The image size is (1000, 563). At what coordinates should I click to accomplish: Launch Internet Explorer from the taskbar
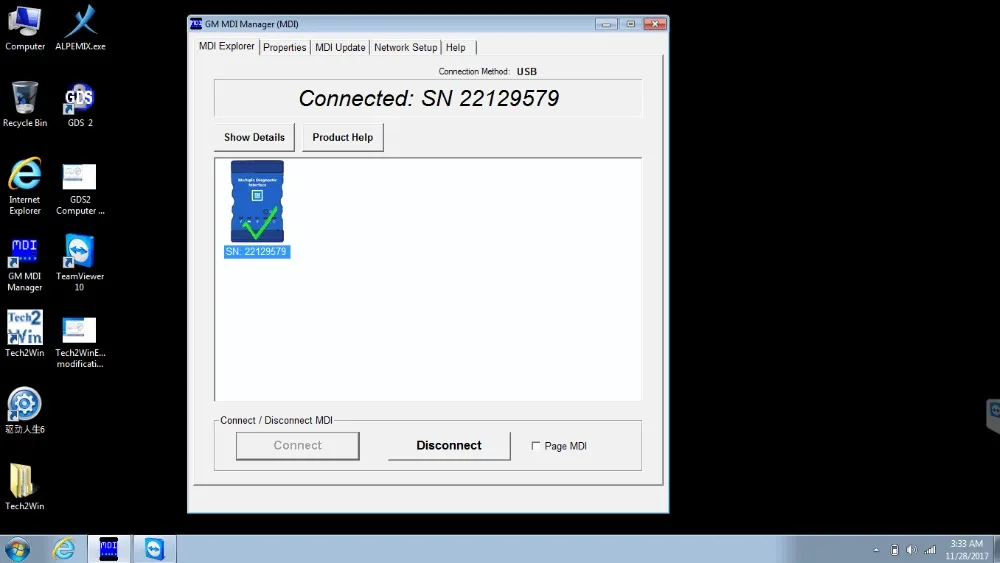tap(64, 549)
